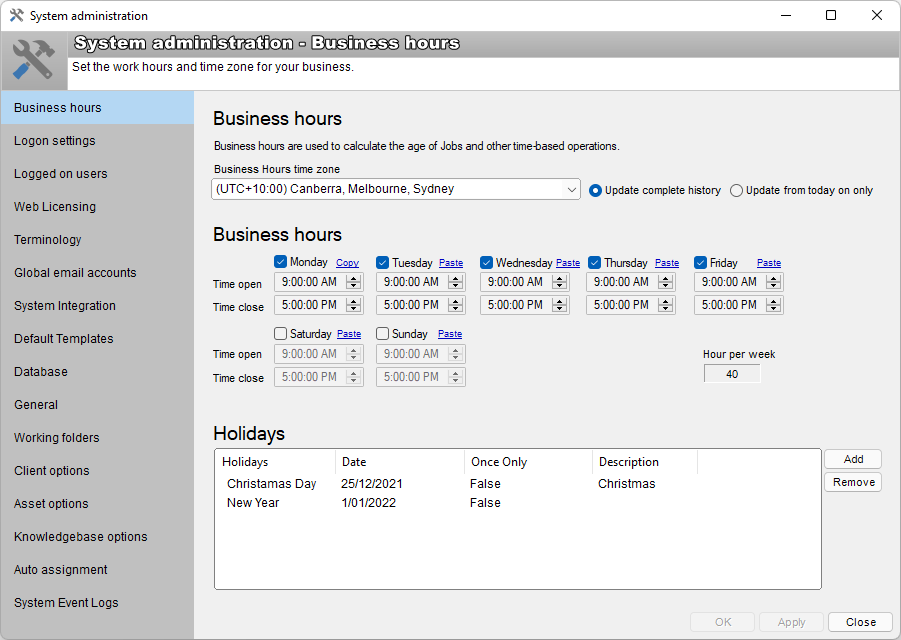Viewport: 901px width, 640px height.
Task: Open Client options
Action: point(97,471)
